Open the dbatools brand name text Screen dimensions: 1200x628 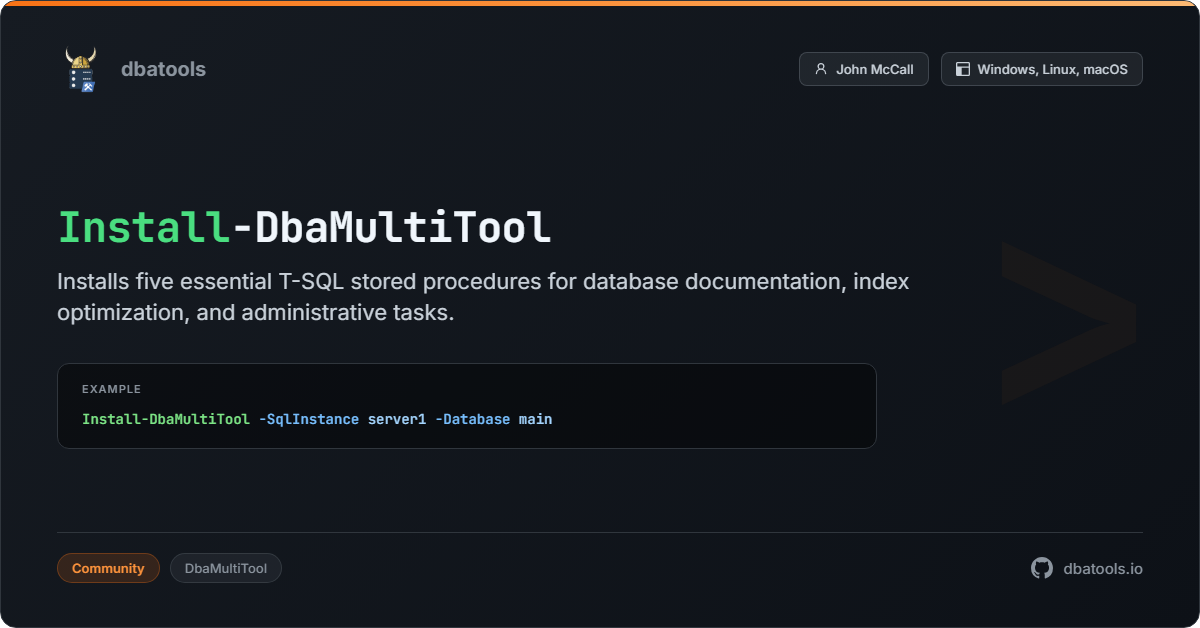coord(163,69)
